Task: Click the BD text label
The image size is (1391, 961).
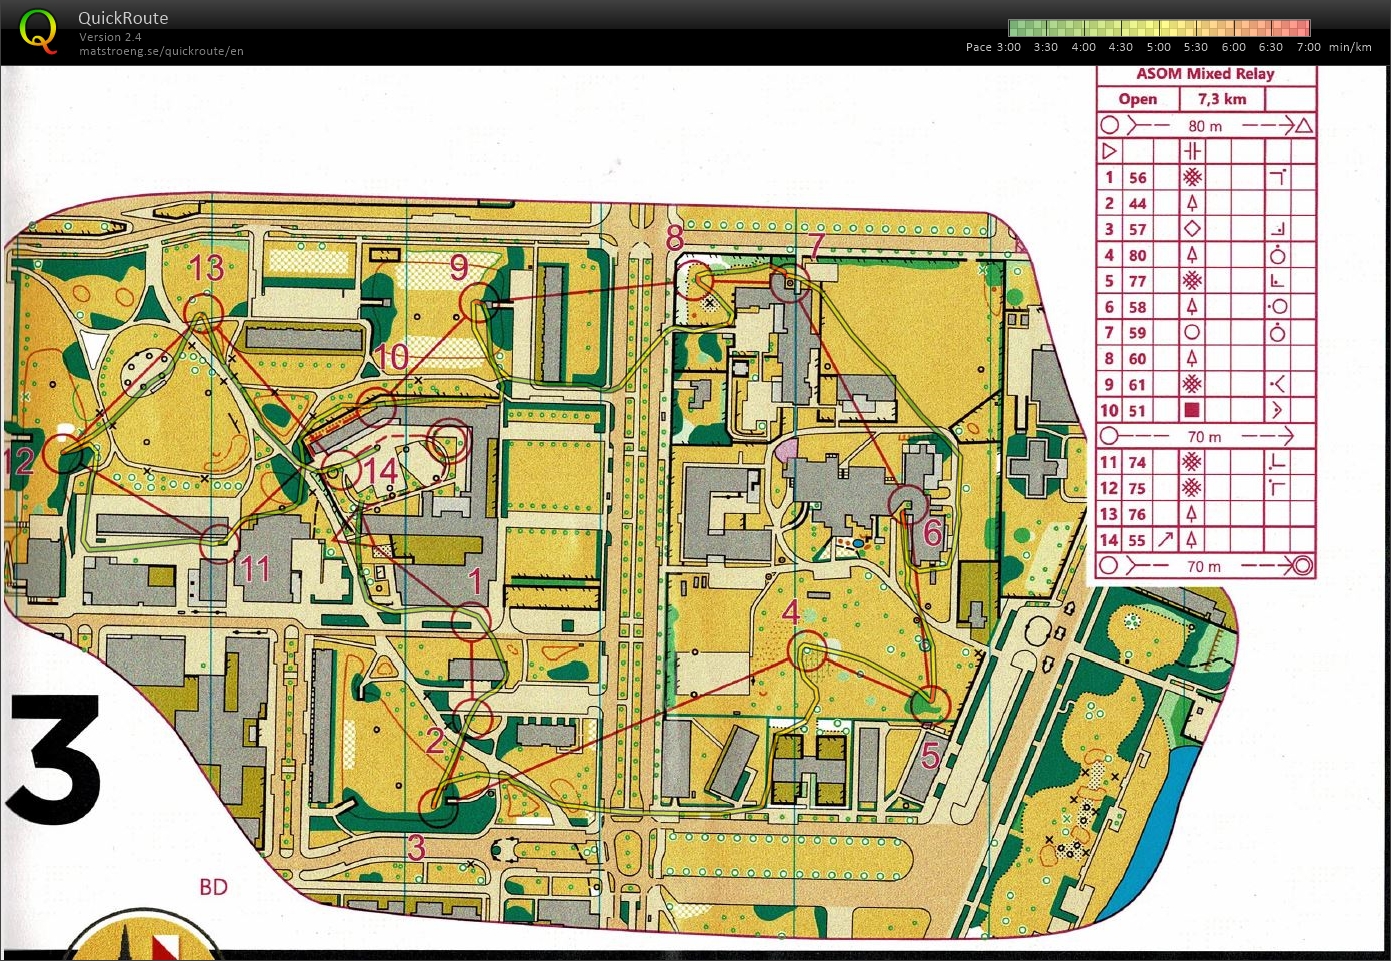Action: [x=213, y=887]
